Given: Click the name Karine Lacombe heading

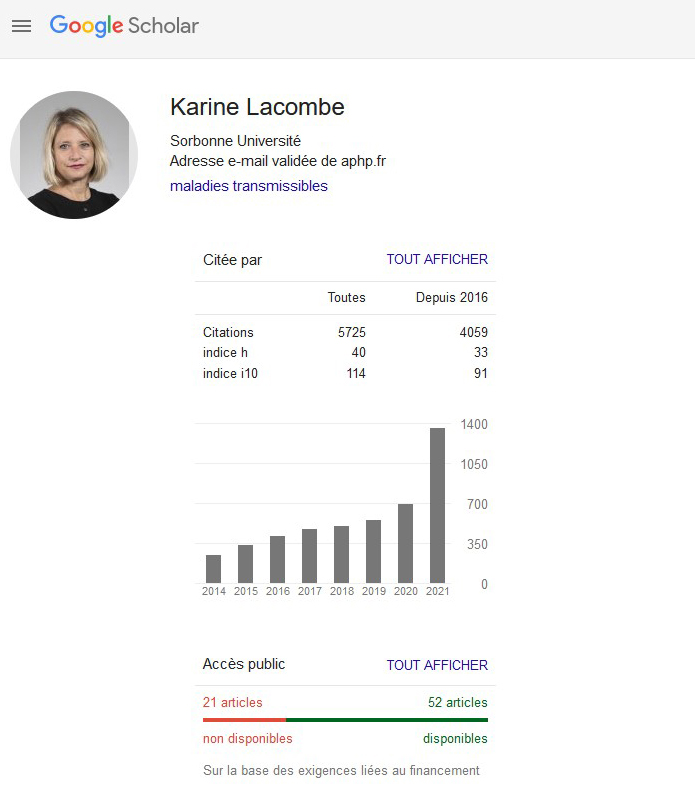Looking at the screenshot, I should click(257, 107).
